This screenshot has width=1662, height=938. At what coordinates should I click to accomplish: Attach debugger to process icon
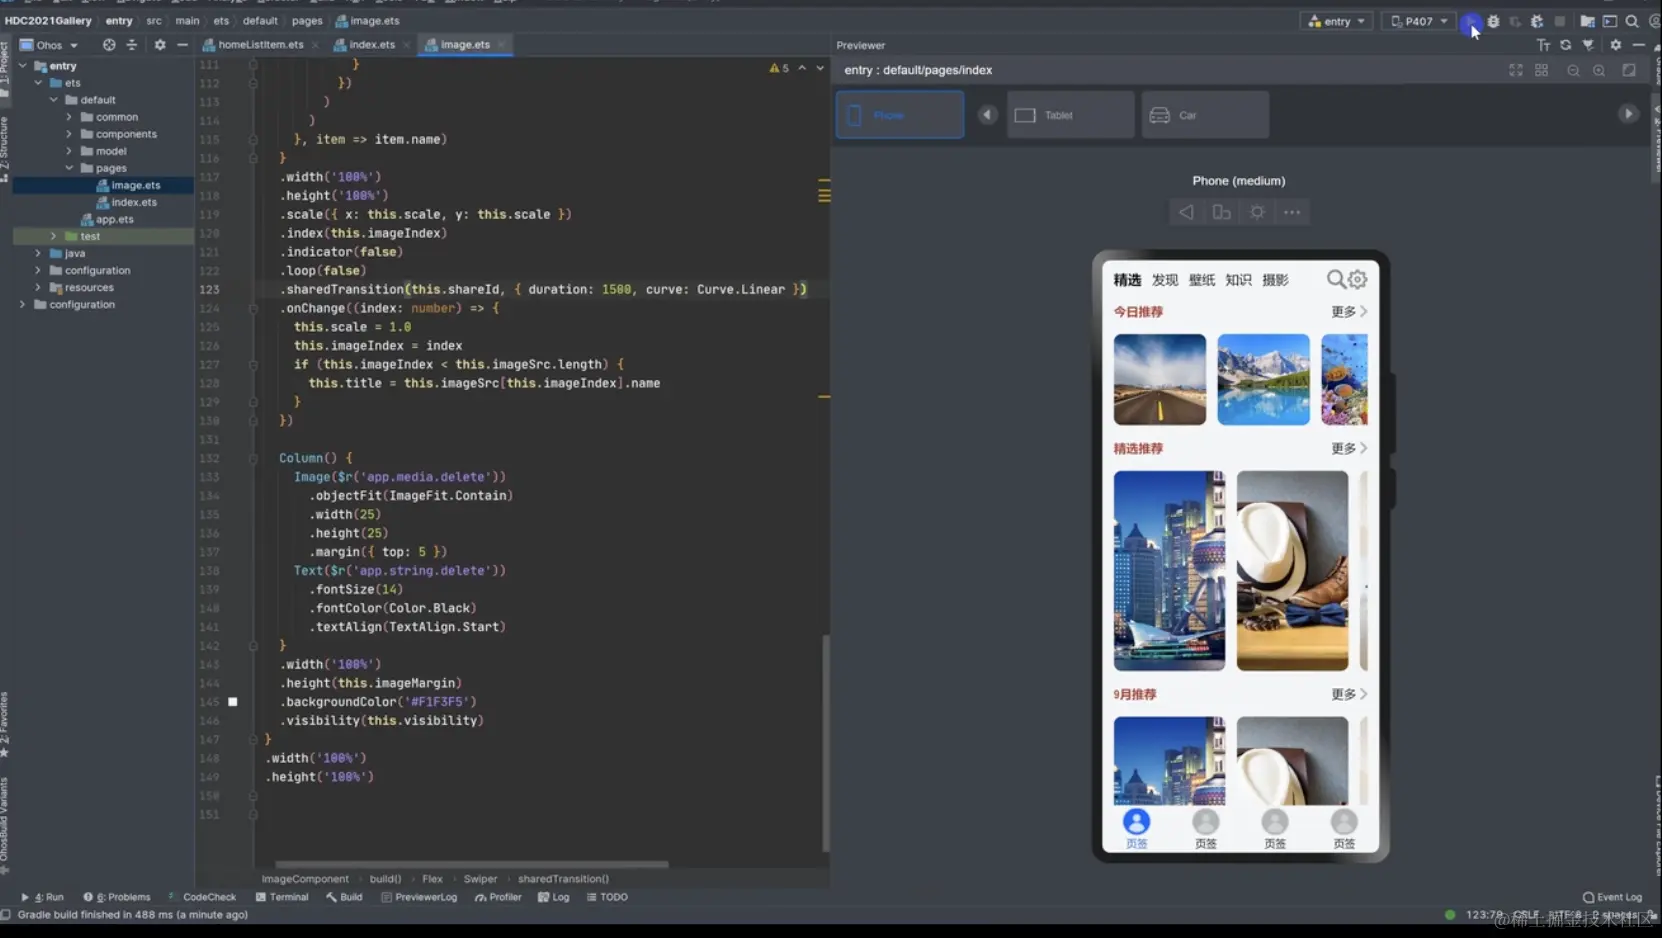coord(1537,21)
